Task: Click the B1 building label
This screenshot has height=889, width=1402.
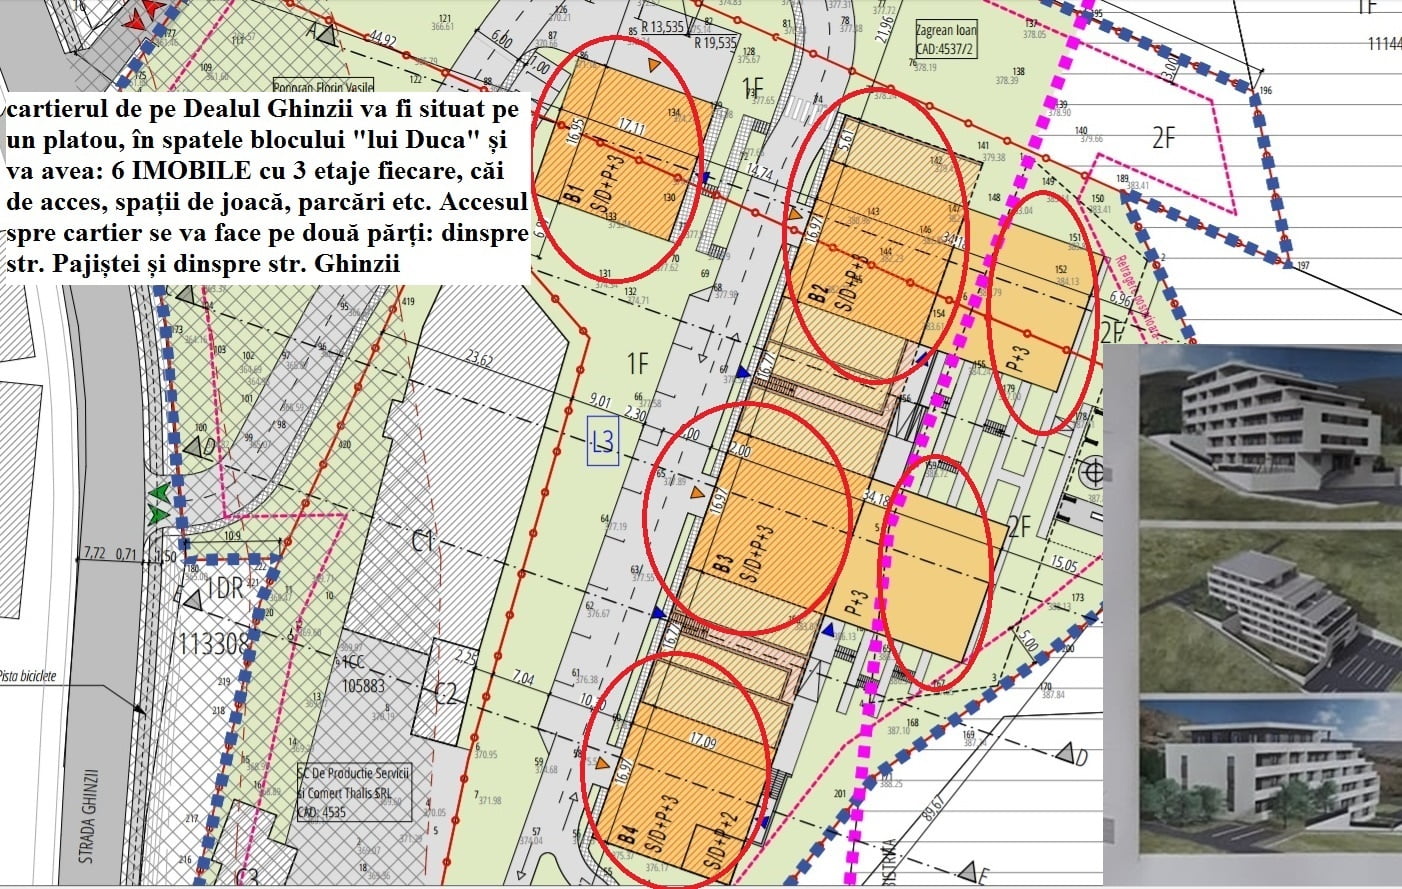Action: coord(575,193)
